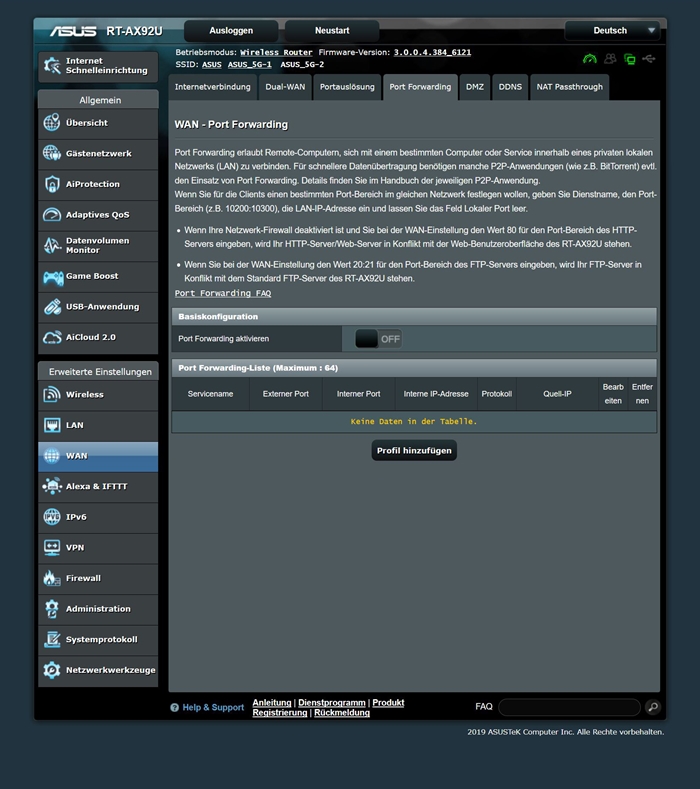Open the Portauslösung tab

[x=347, y=87]
